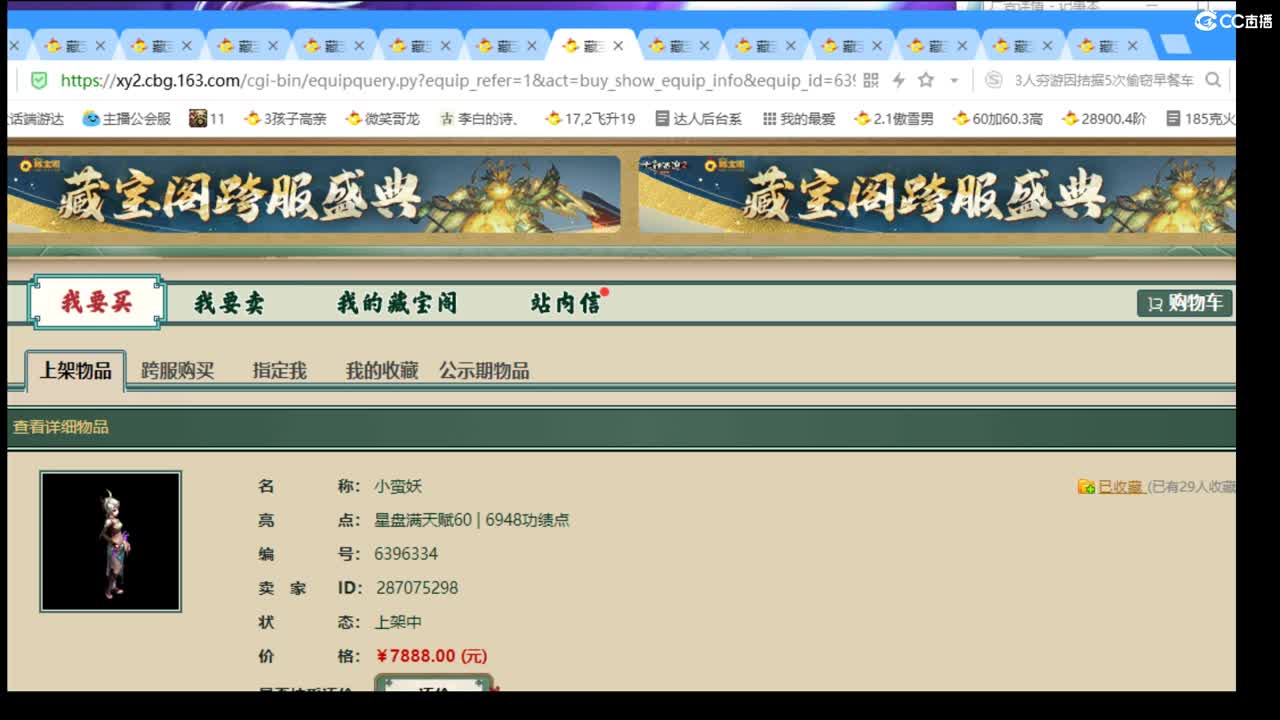
Task: Click the right 藏宝阁跨服盛典 banner
Action: [937, 194]
